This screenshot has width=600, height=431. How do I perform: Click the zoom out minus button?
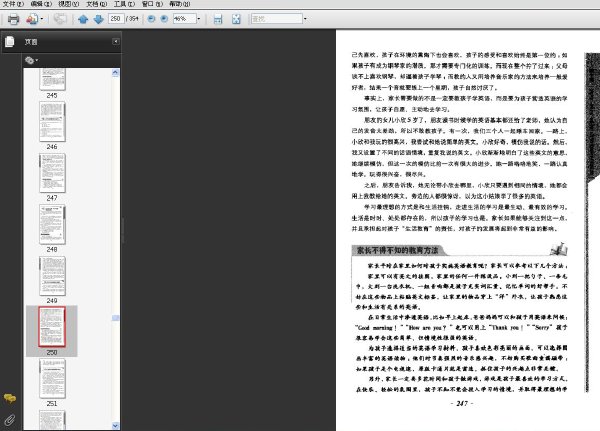tap(152, 18)
